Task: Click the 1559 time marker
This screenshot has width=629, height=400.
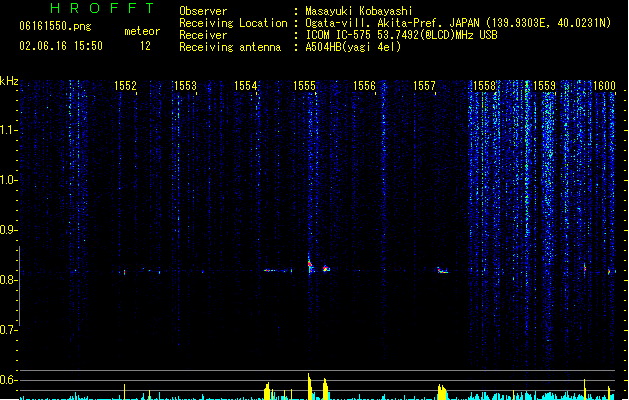Action: (544, 86)
